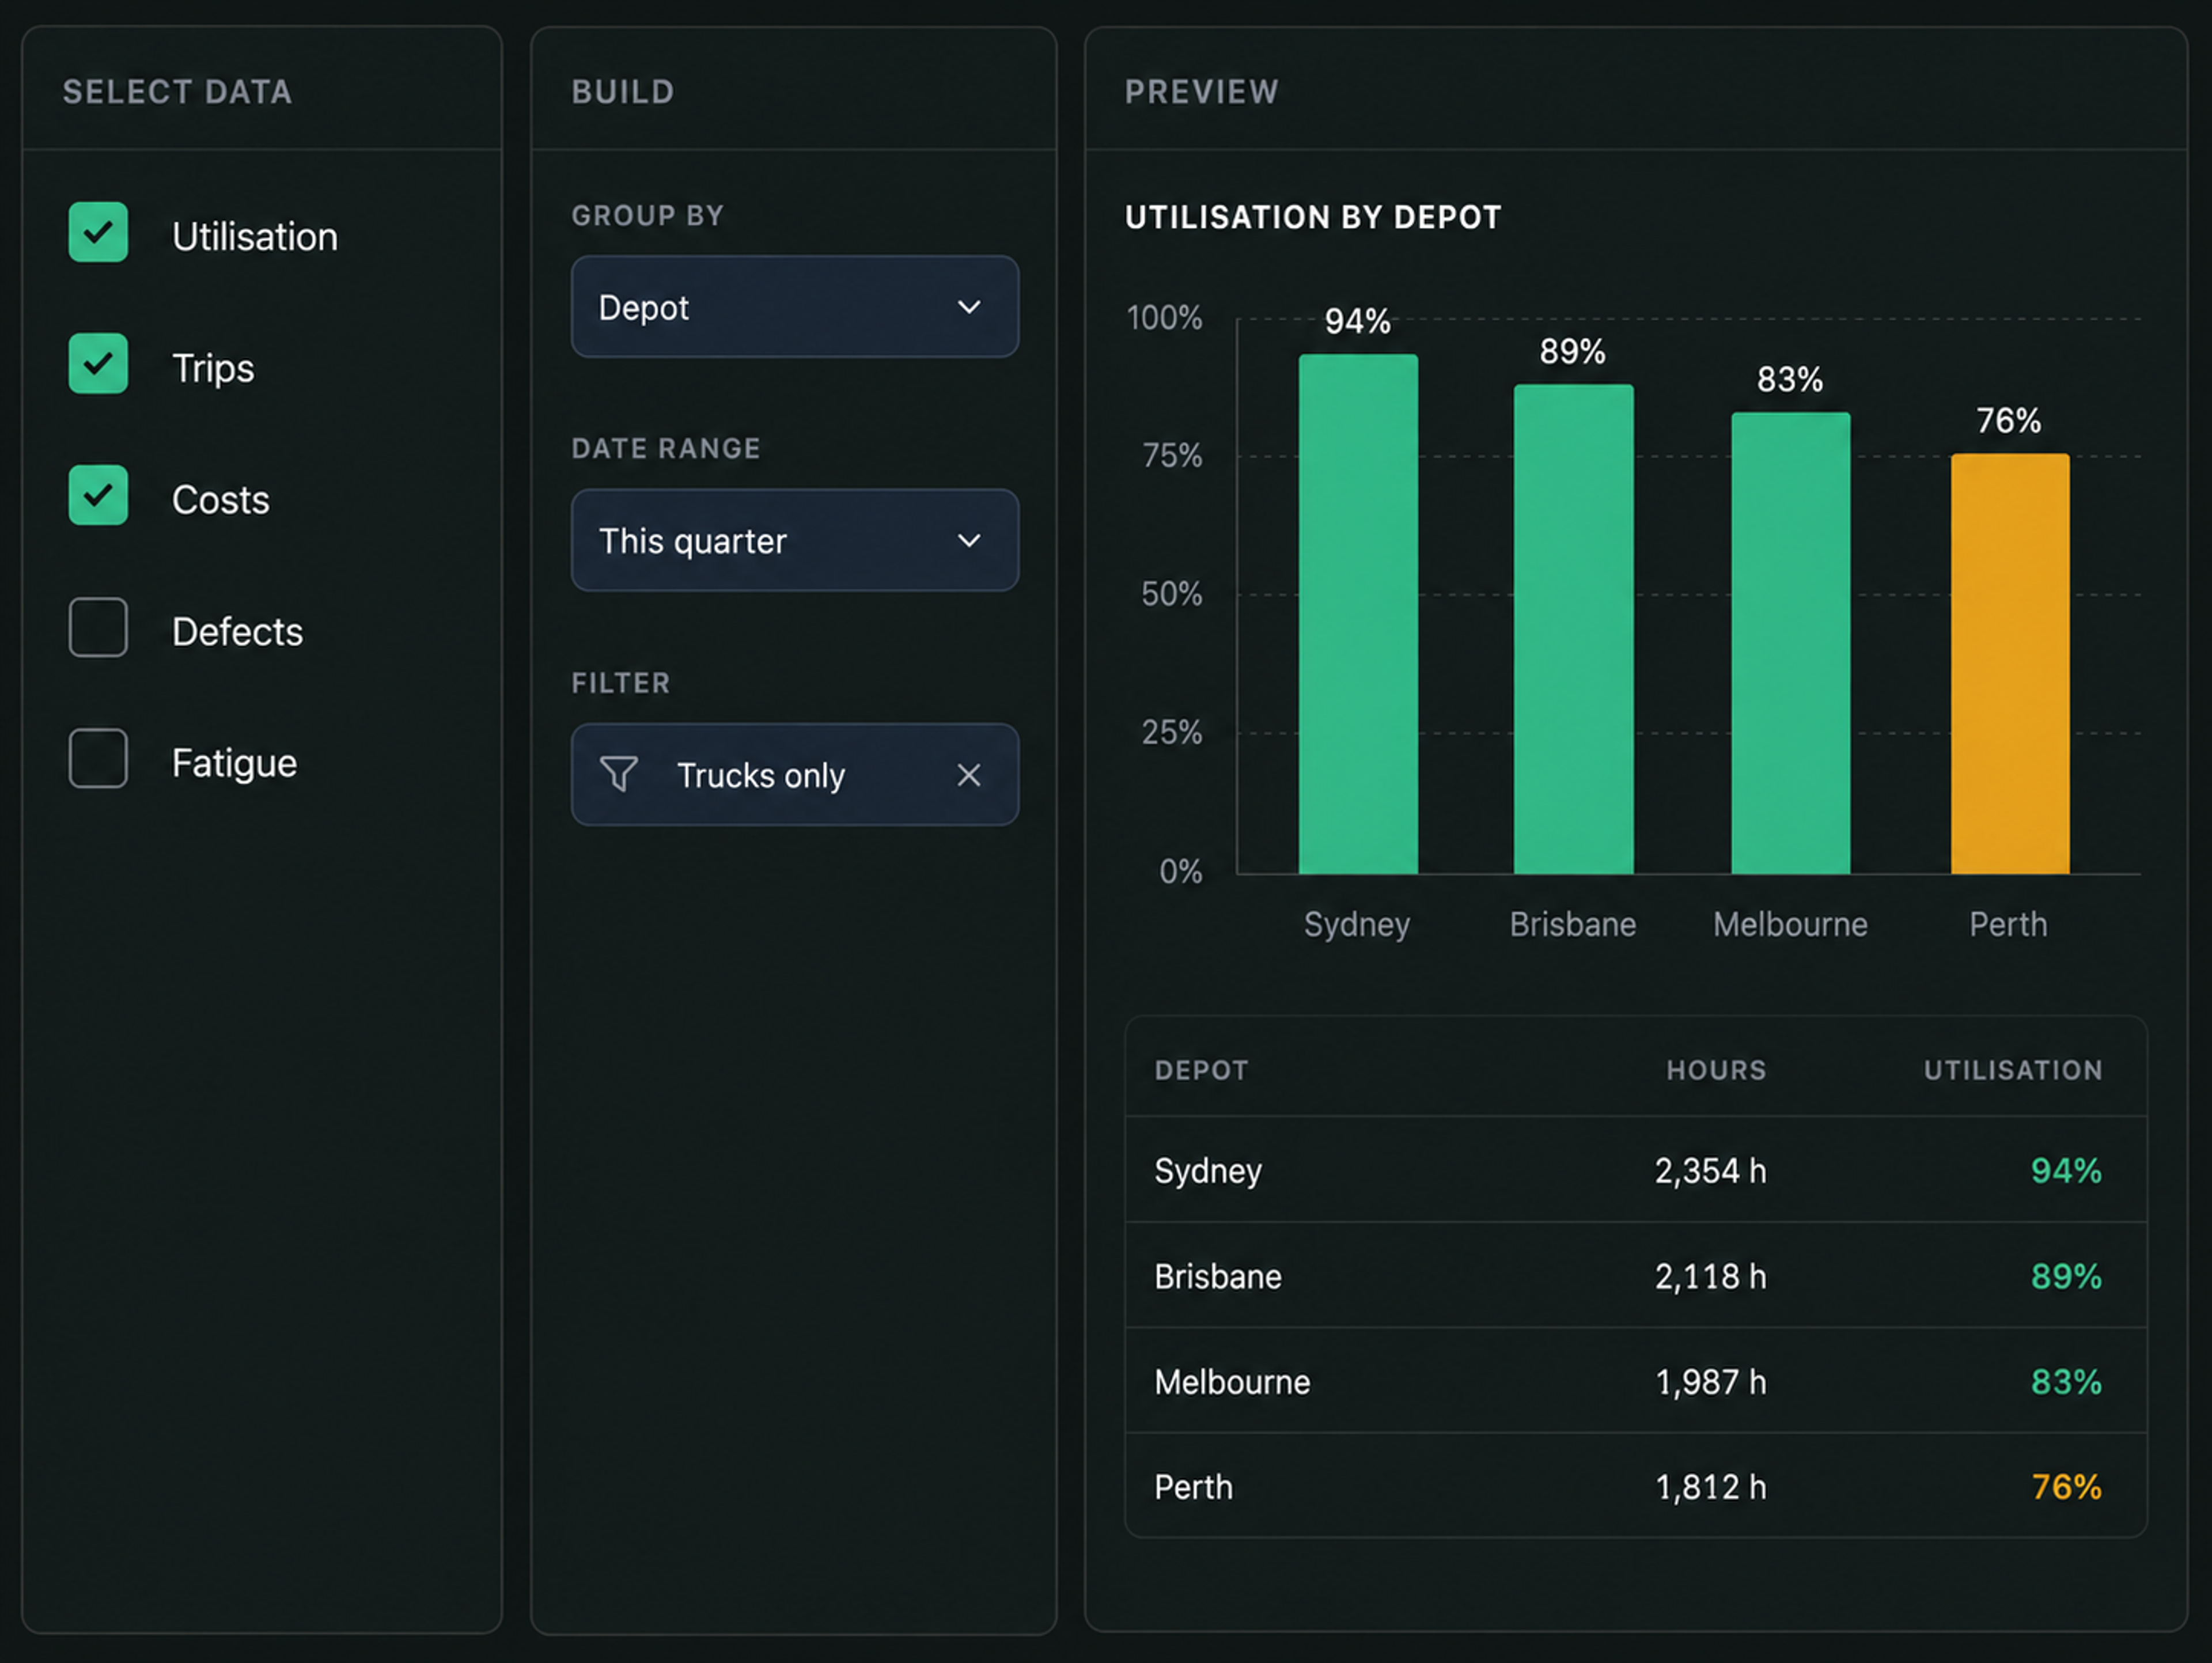The height and width of the screenshot is (1663, 2212).
Task: Click the 83% utilisation table value
Action: [x=2066, y=1382]
